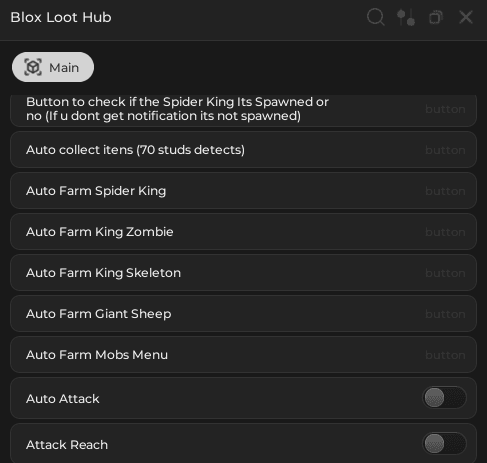Click the Auto Attack label text
487x463 pixels.
[63, 399]
